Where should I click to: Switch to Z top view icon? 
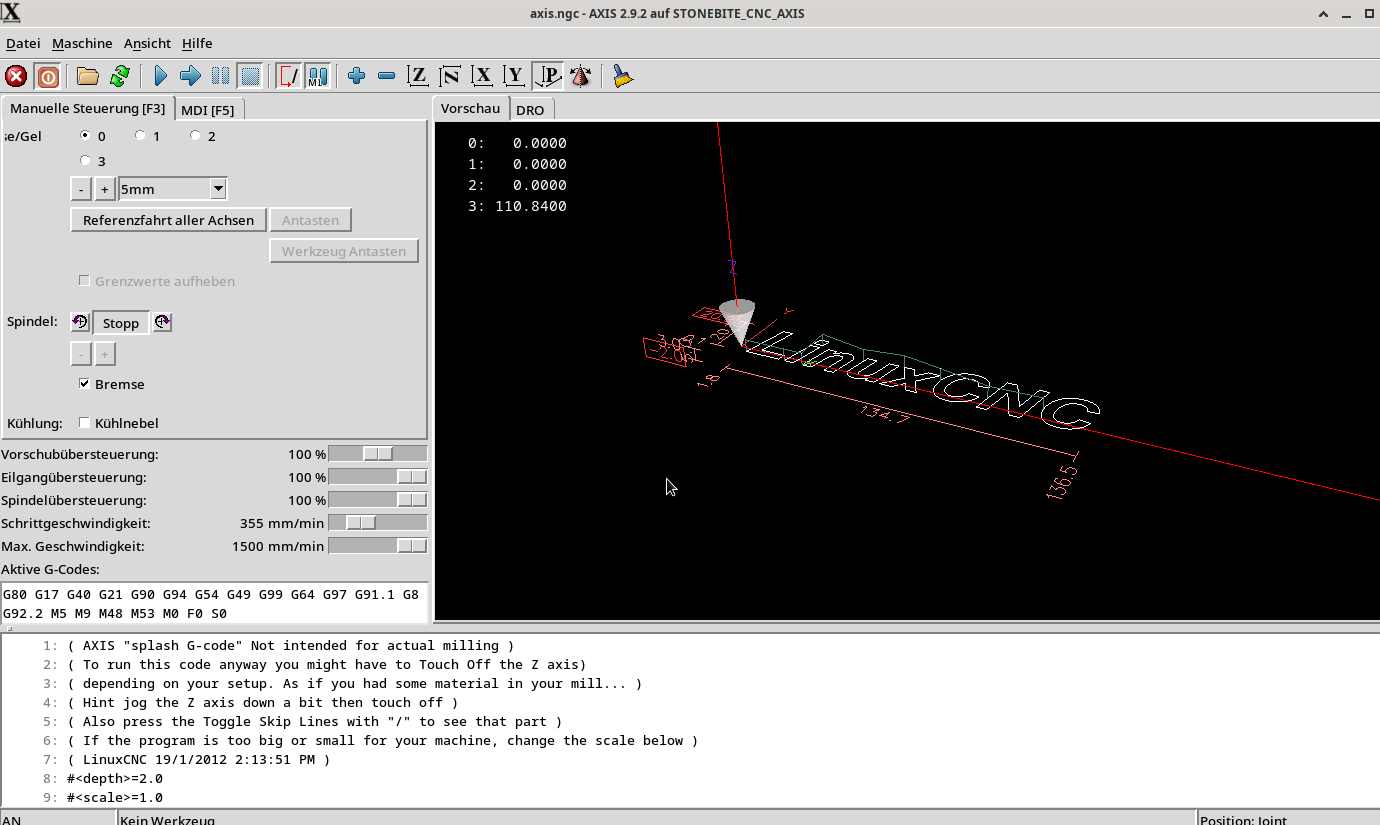point(418,76)
